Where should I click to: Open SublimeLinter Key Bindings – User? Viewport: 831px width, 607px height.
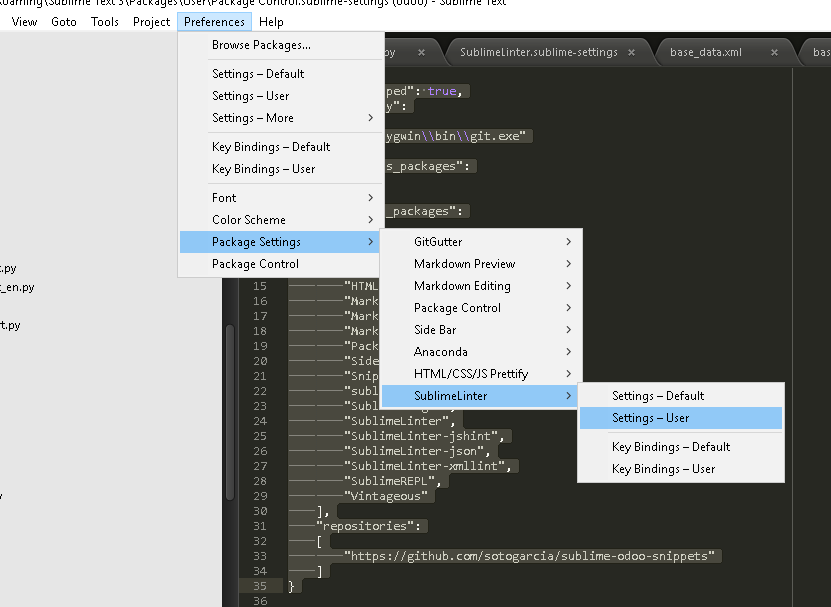tap(680, 469)
